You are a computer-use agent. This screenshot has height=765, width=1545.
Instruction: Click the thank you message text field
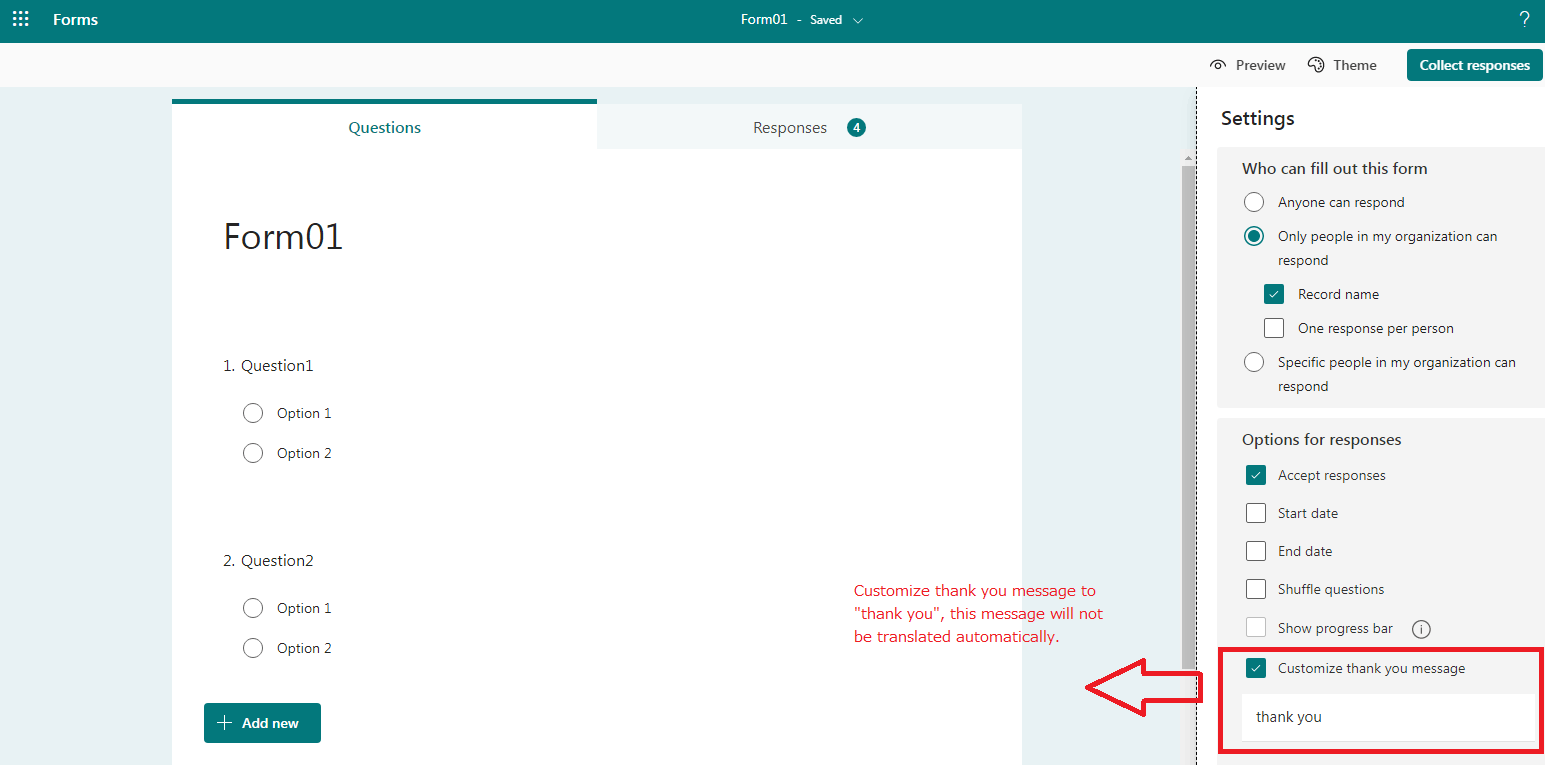pyautogui.click(x=1388, y=716)
